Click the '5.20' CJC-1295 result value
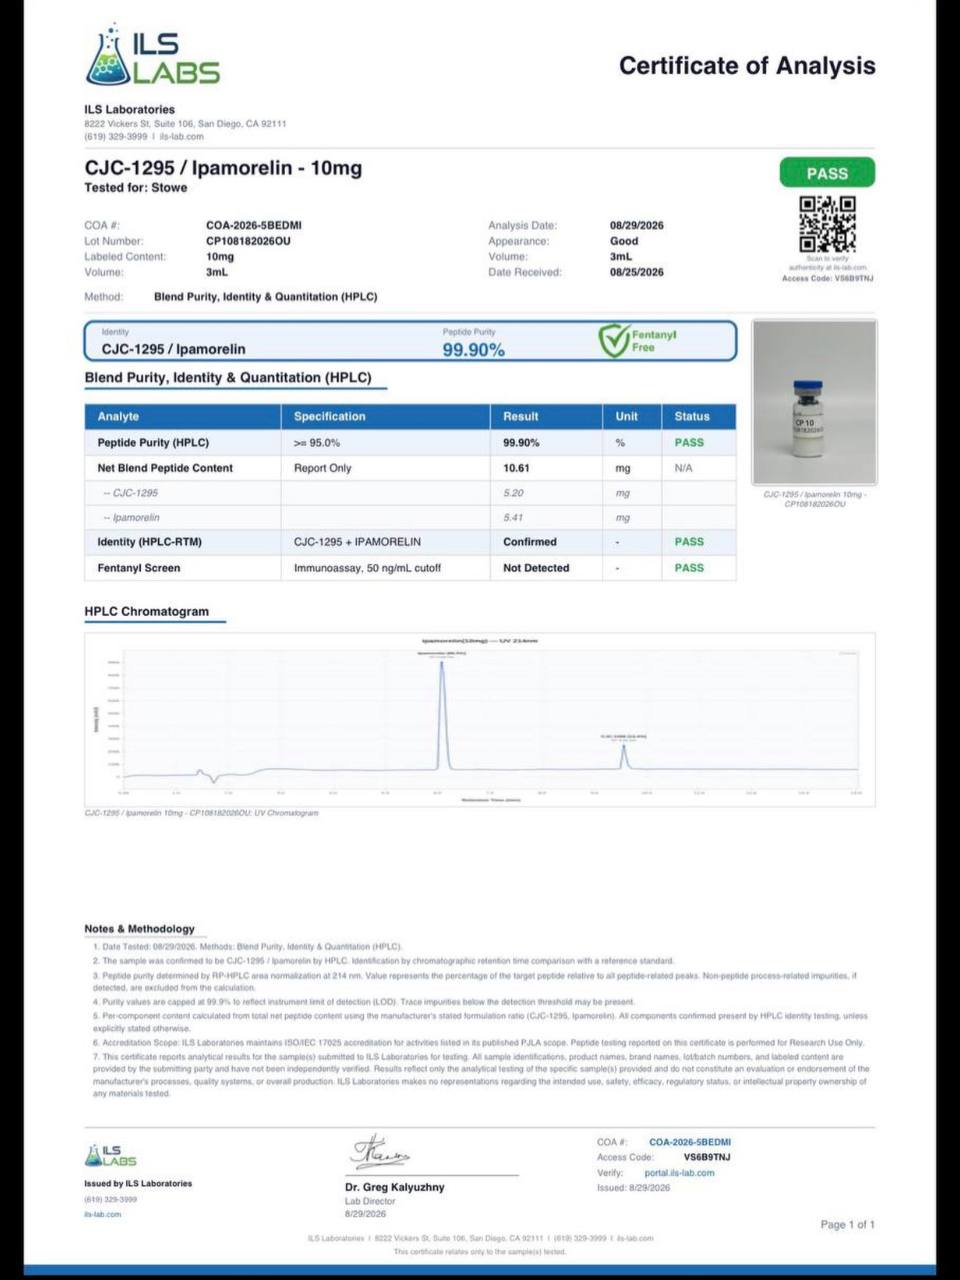Screen dimensions: 960x1280 [514, 493]
